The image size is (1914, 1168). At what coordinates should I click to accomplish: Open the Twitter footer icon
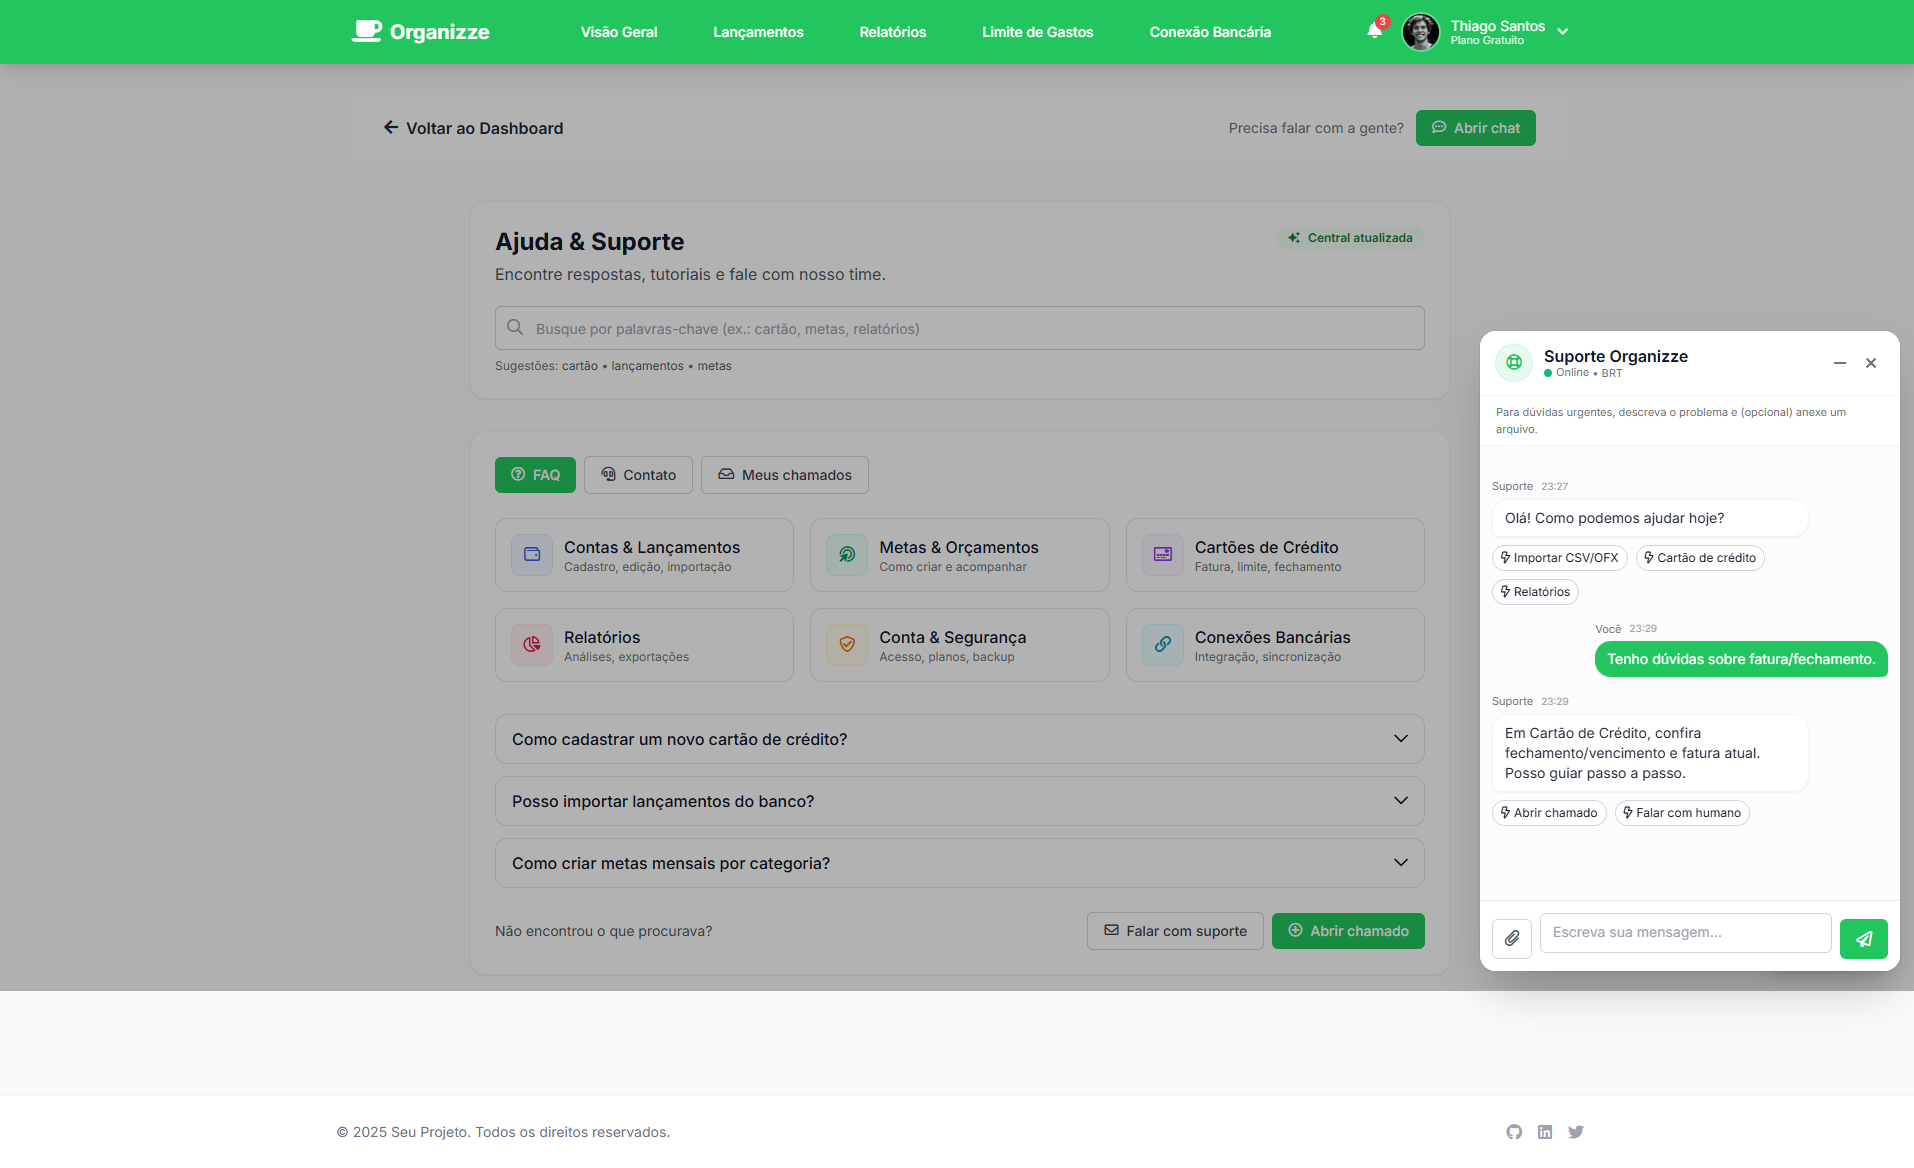(1576, 1132)
